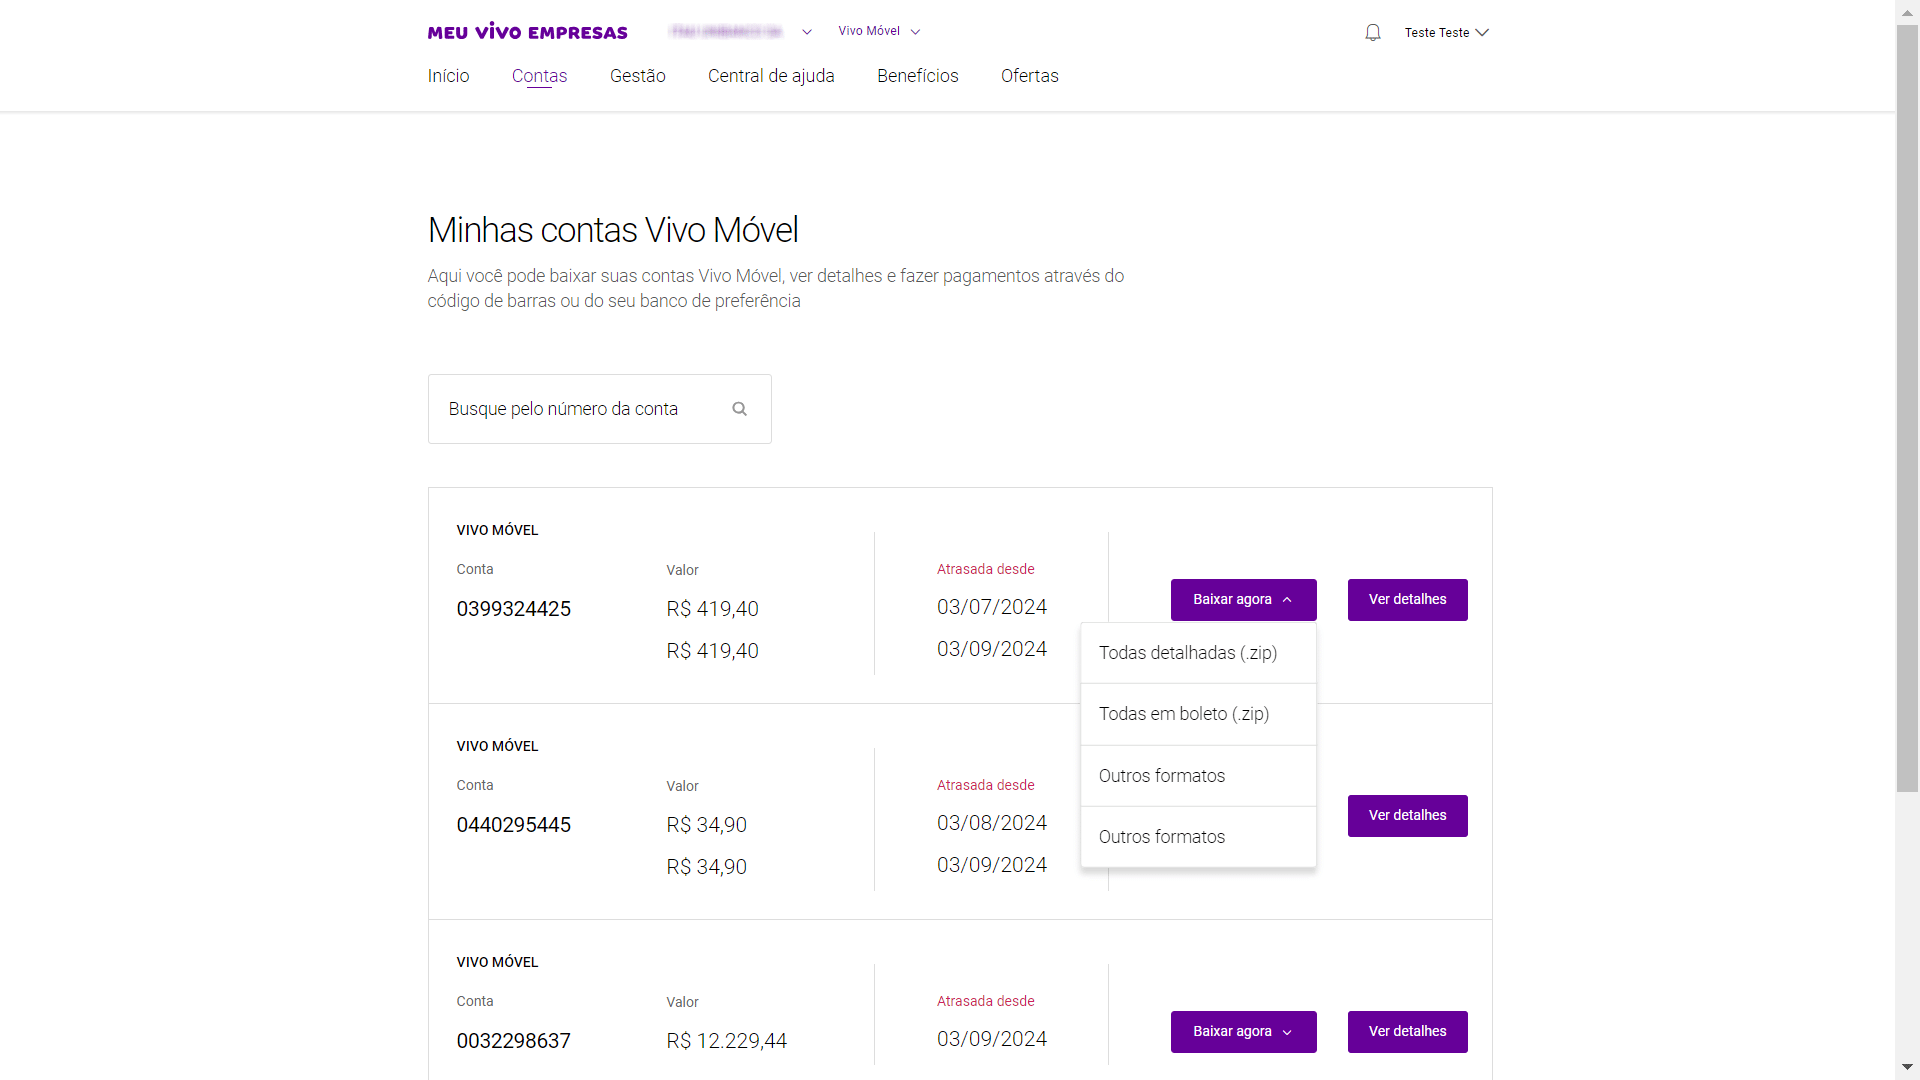Open the Contas tab
The height and width of the screenshot is (1080, 1920).
pos(539,76)
